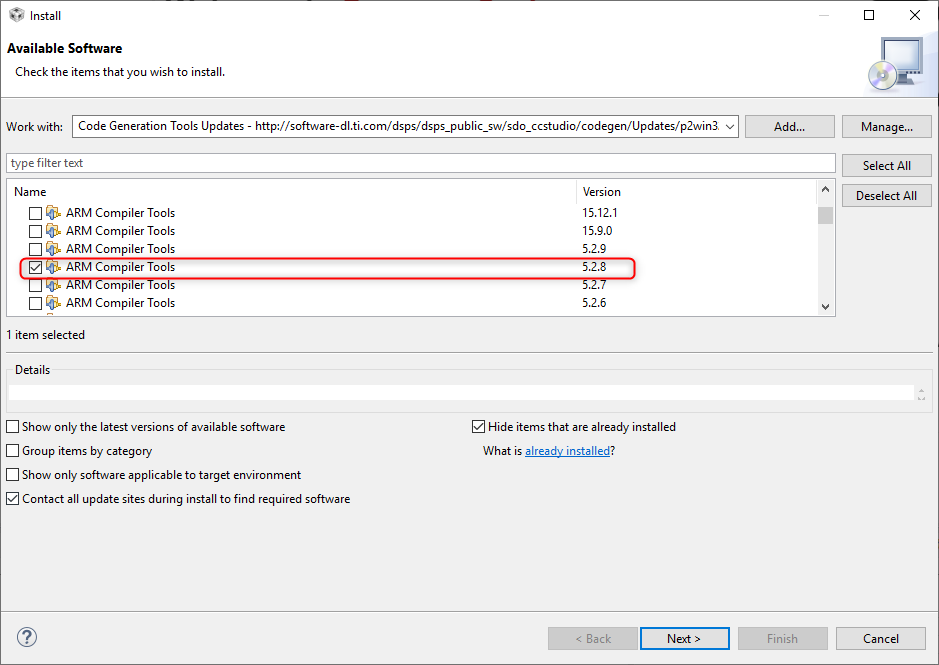Toggle Group items by category checkbox

pyautogui.click(x=14, y=451)
